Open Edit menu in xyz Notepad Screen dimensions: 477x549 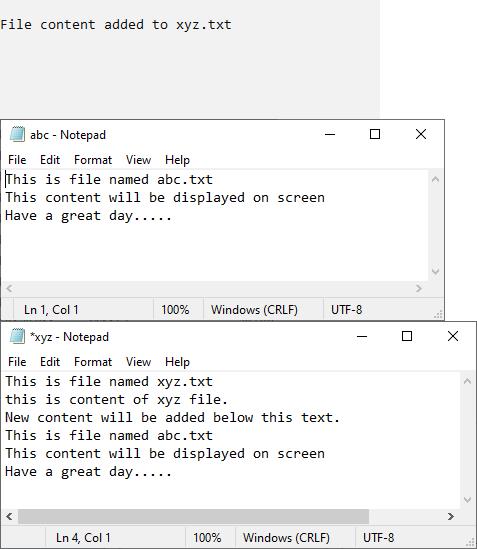tap(50, 362)
